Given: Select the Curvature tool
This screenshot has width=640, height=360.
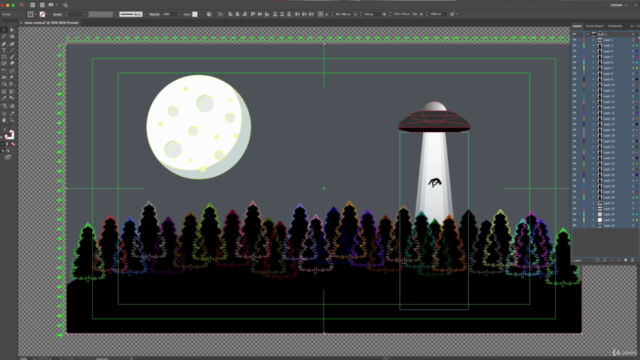Looking at the screenshot, I should click(12, 44).
